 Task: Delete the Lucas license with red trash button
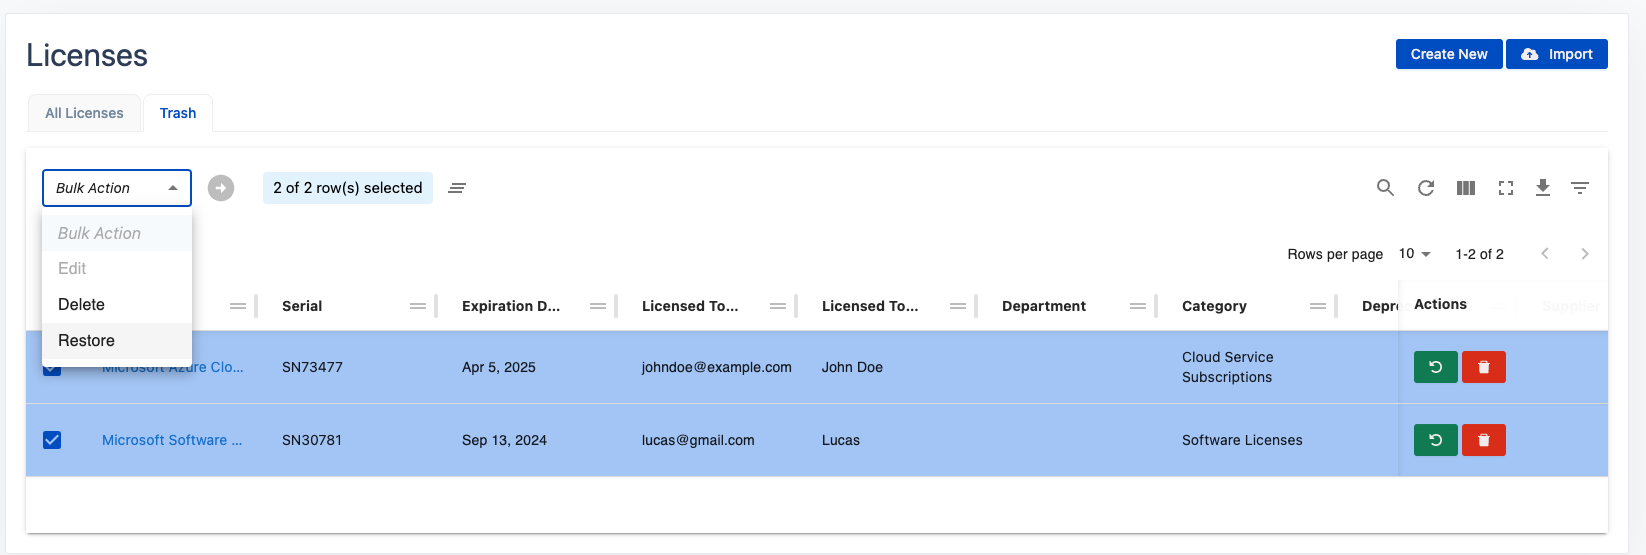[x=1483, y=440]
